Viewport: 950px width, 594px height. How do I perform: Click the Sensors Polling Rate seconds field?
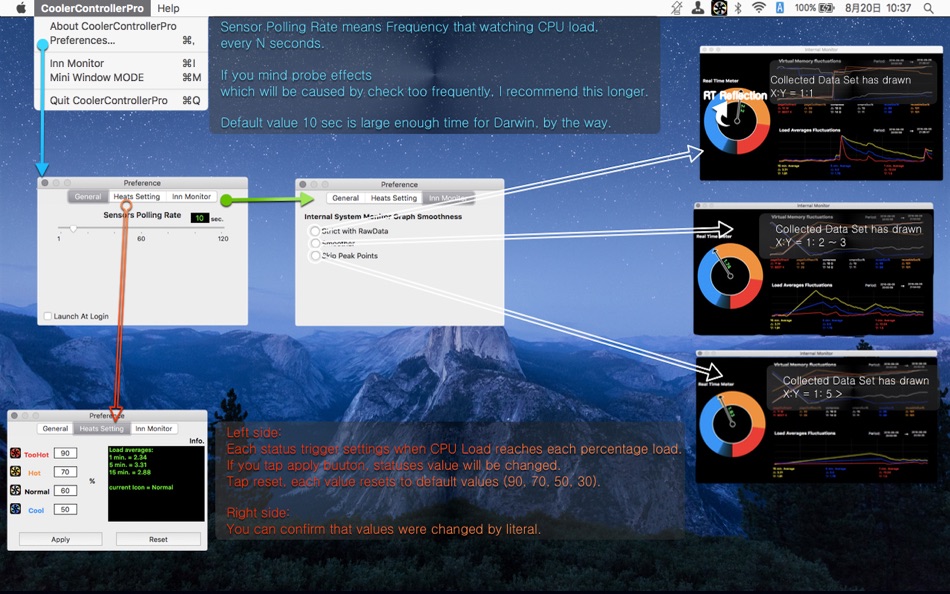[x=199, y=218]
